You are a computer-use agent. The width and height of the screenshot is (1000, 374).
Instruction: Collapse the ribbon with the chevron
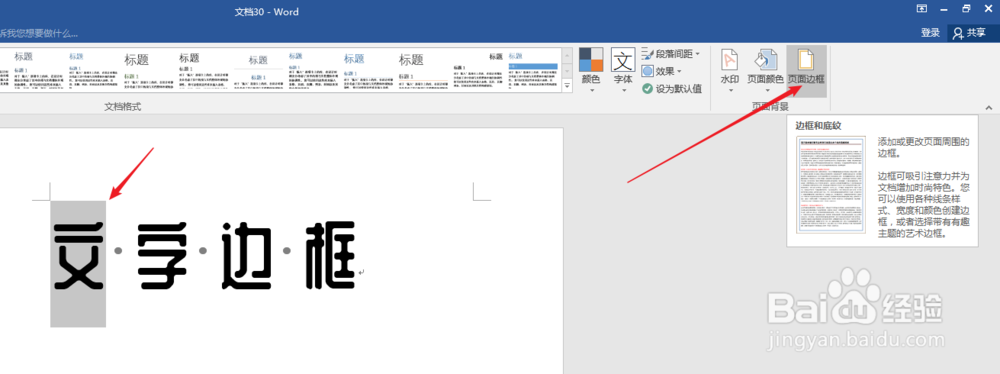point(989,108)
